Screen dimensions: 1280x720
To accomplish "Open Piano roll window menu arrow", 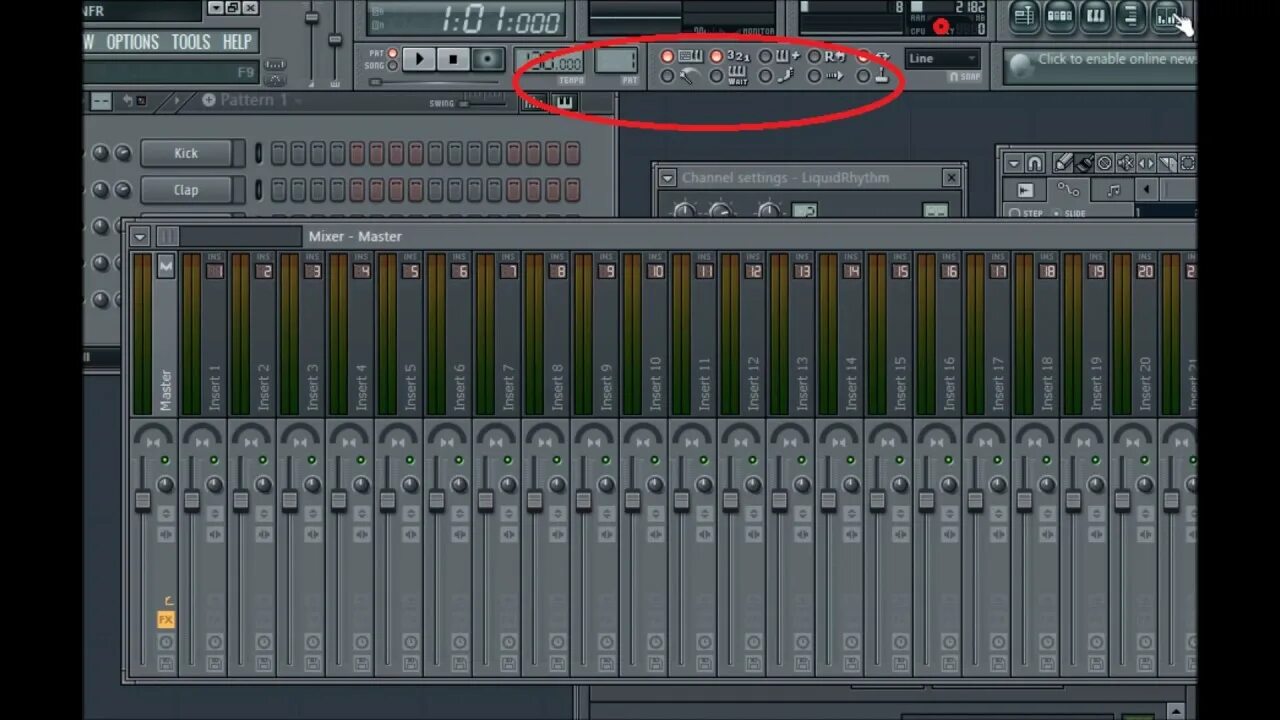I will pyautogui.click(x=1014, y=163).
